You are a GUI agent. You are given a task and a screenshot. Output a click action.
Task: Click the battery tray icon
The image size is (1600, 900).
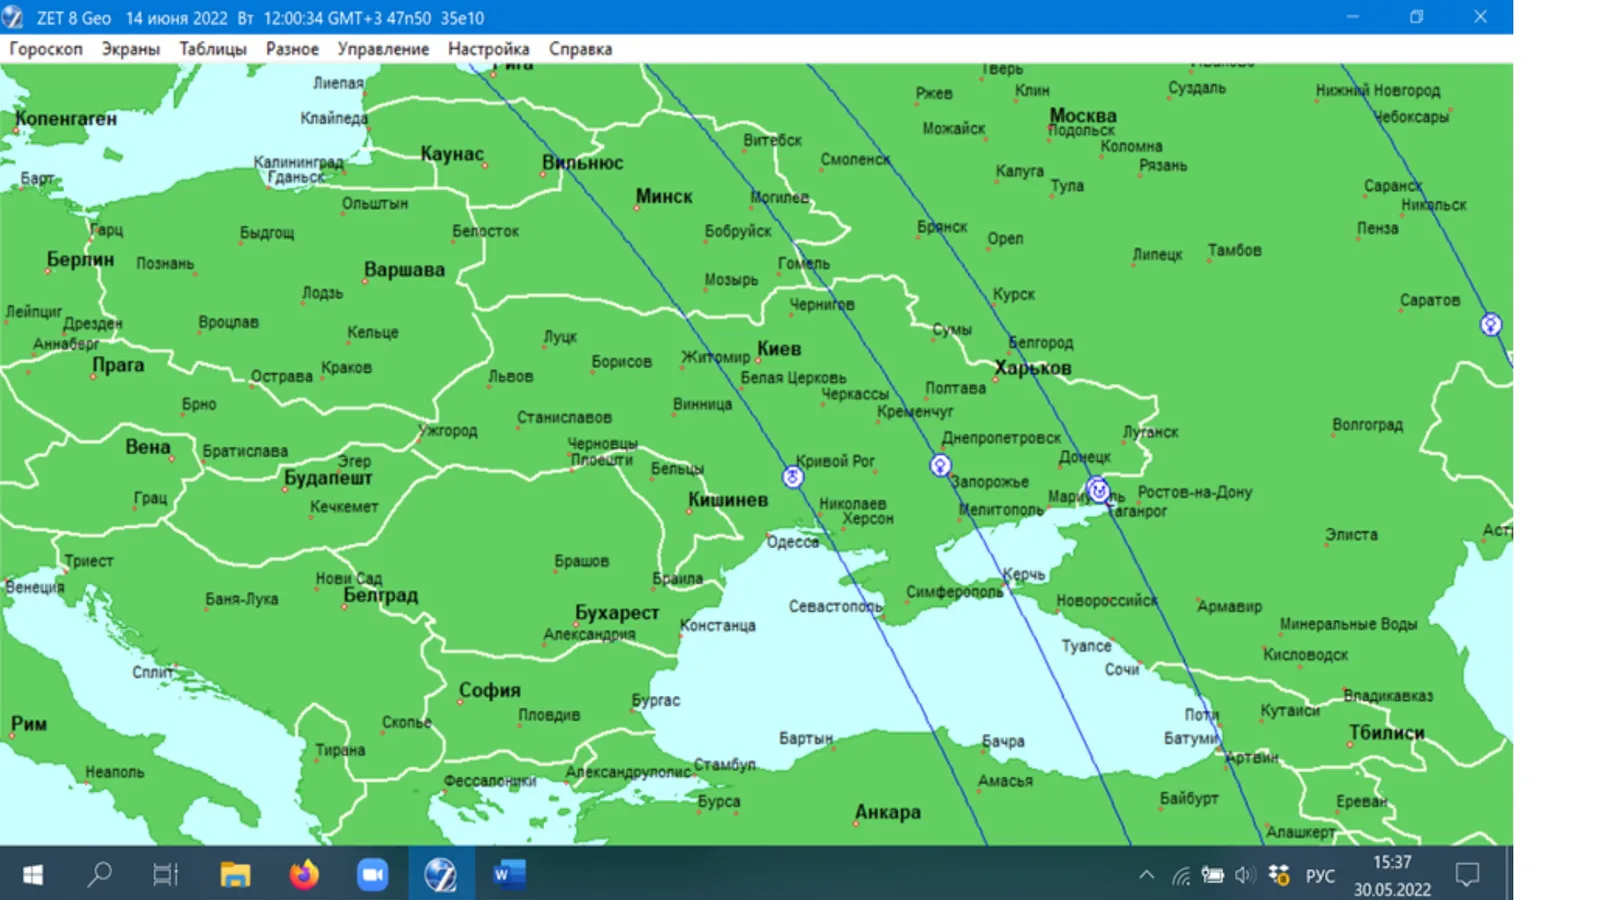[1212, 876]
